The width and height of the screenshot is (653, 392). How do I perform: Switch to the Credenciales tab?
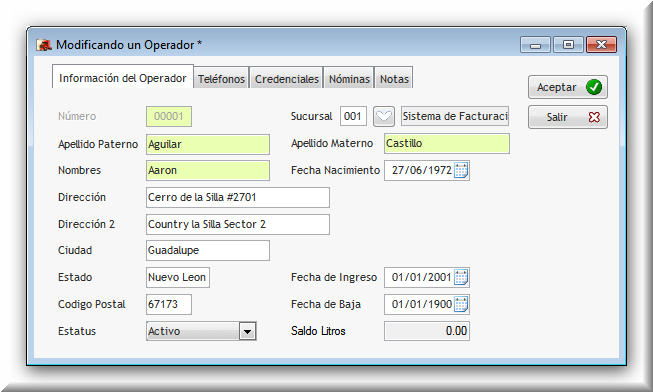[287, 78]
